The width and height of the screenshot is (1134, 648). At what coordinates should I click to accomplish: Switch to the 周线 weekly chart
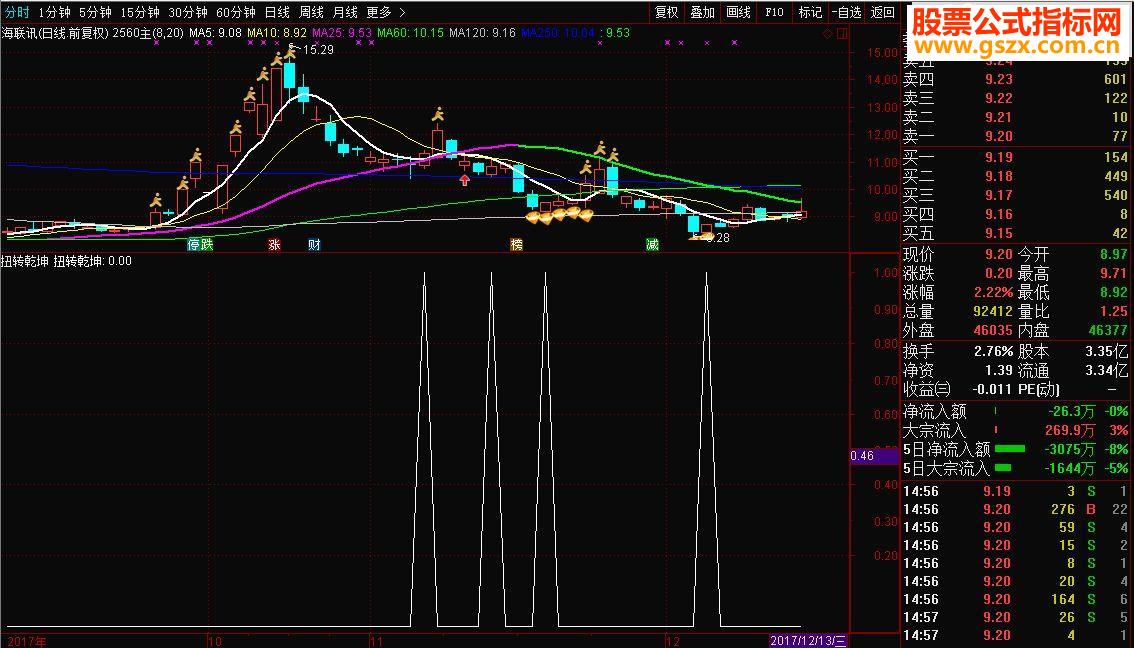click(311, 12)
